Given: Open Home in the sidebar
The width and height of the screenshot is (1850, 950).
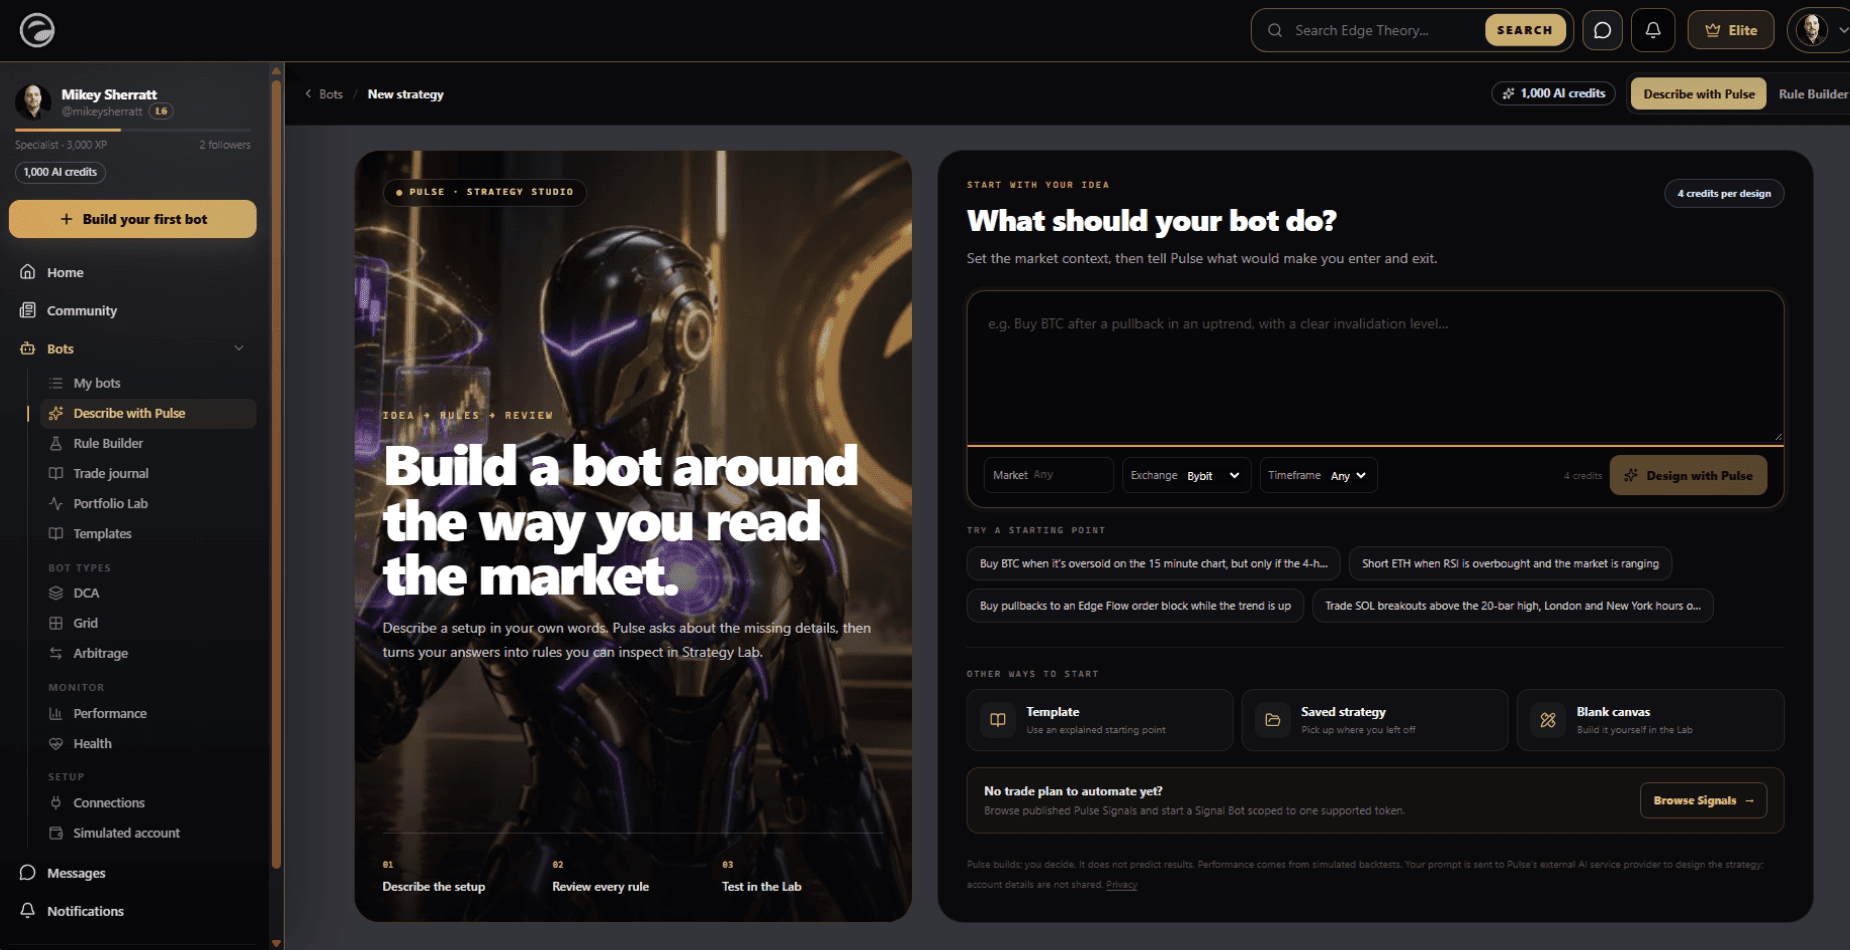Looking at the screenshot, I should [x=65, y=272].
